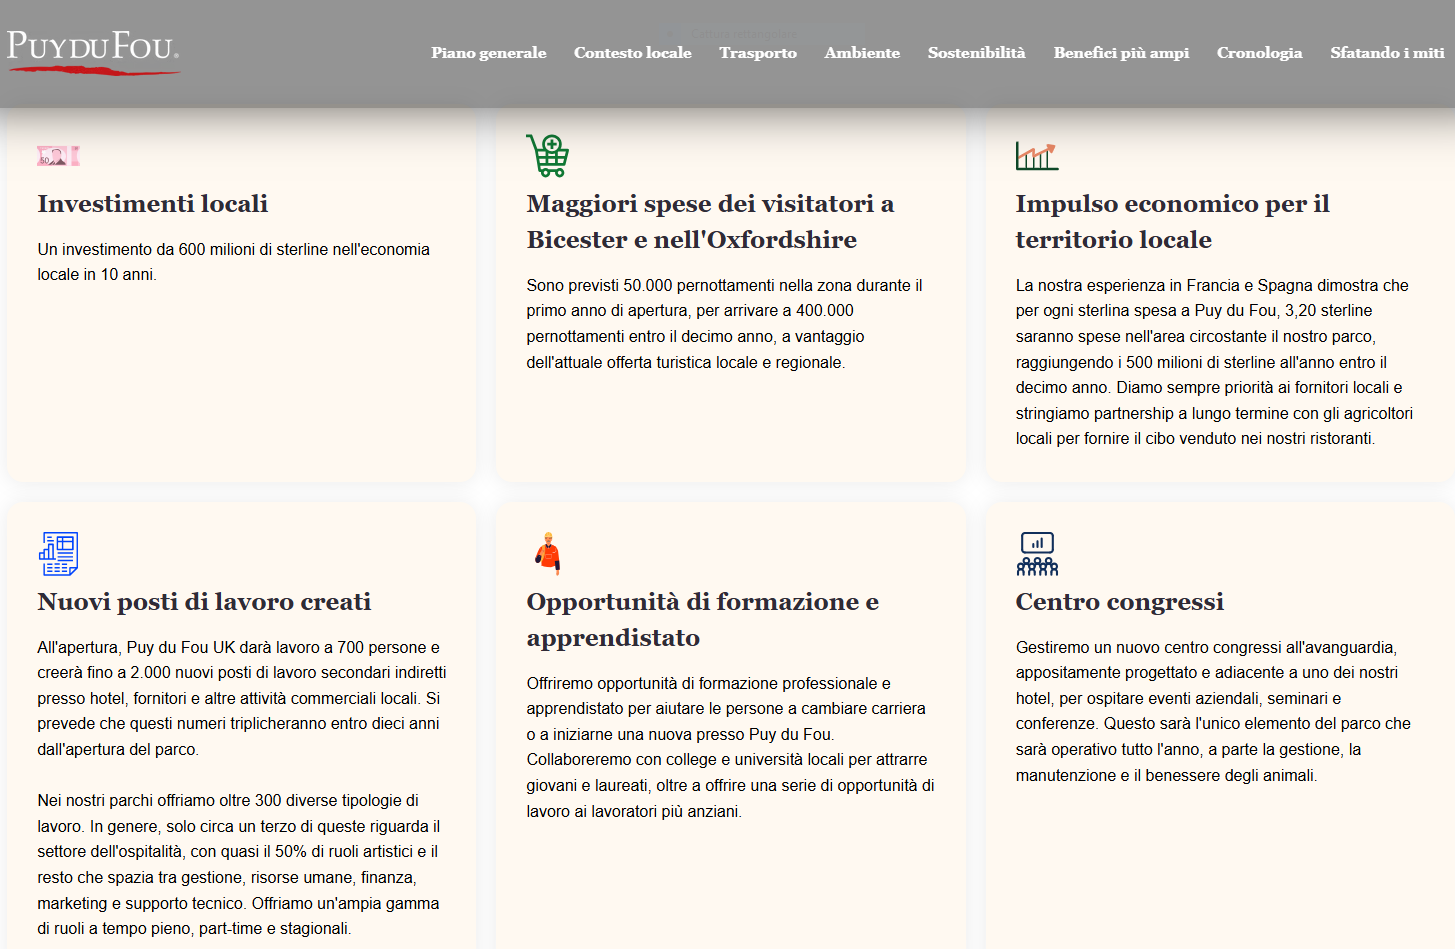Select heading Nuovi posti di lavoro creati

(204, 602)
